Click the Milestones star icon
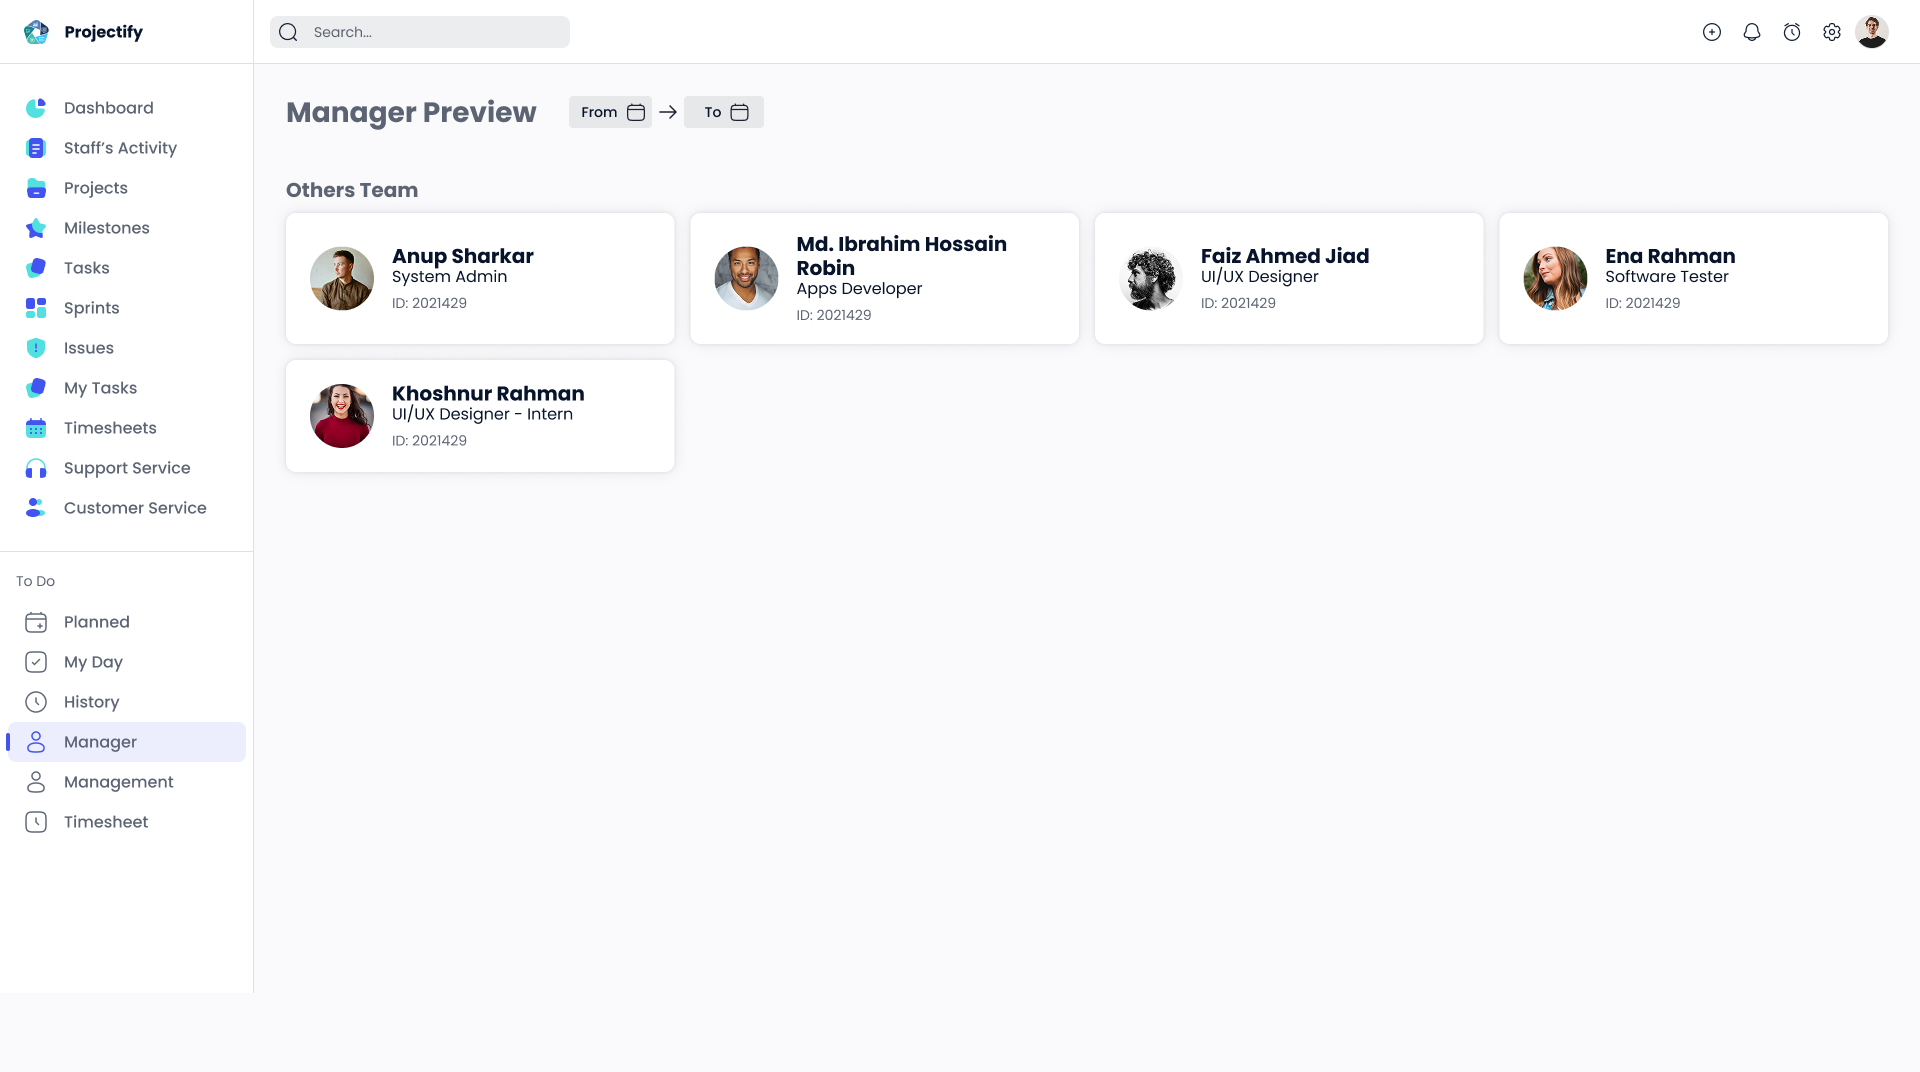The image size is (1920, 1072). point(36,228)
